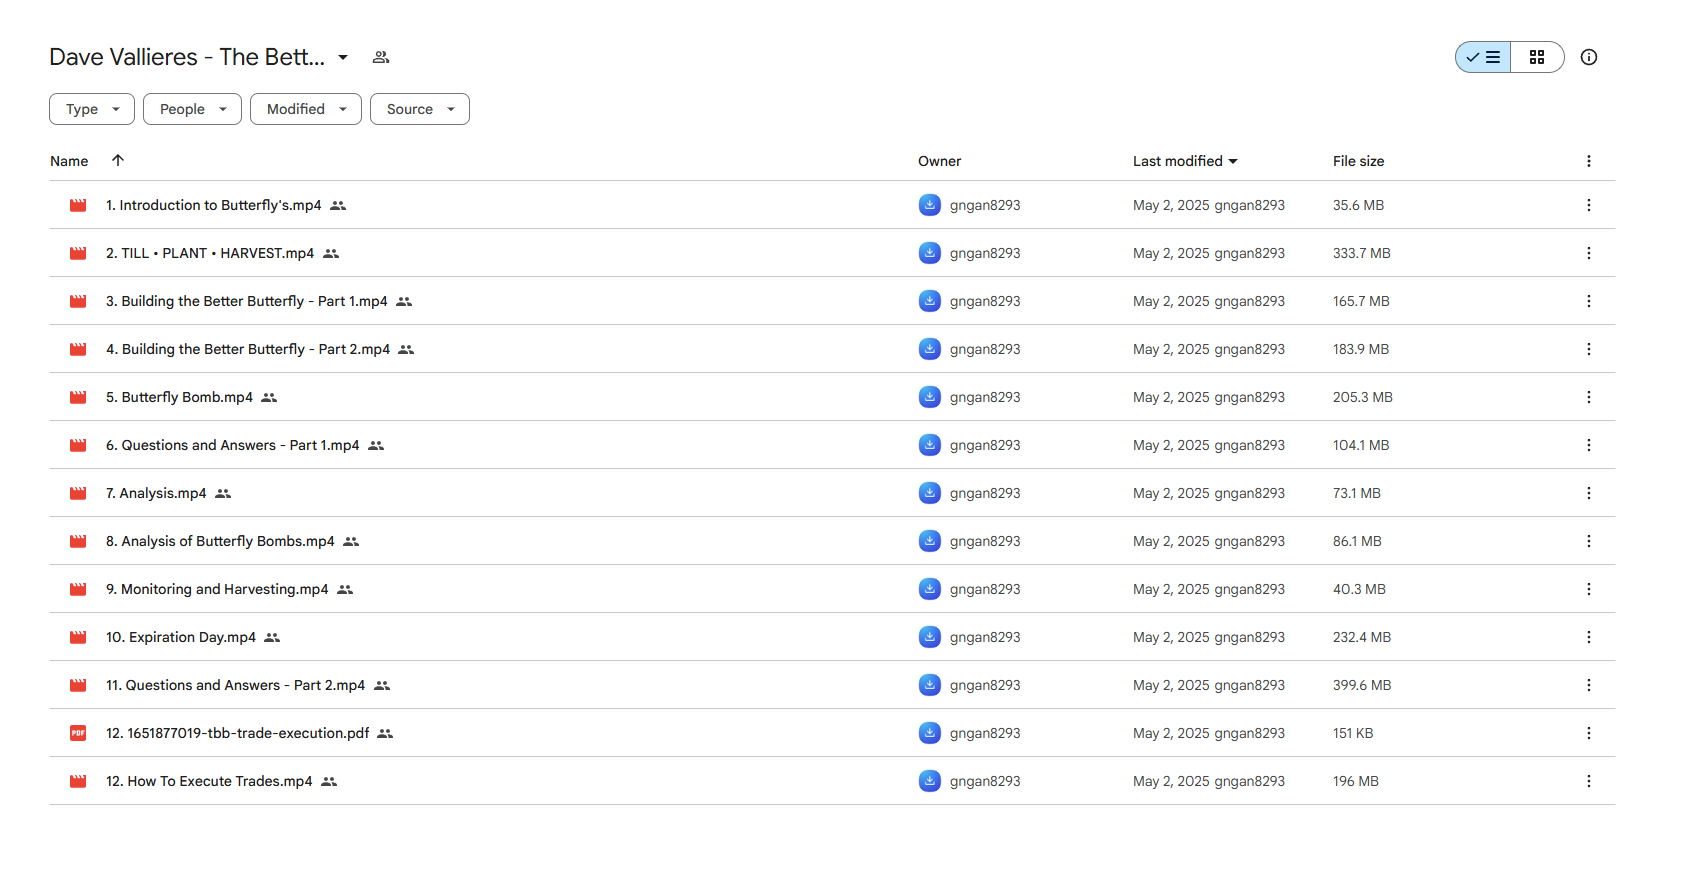Image resolution: width=1688 pixels, height=880 pixels.
Task: Open 12. 1651877019-tbb-trade-execution.pdf
Action: [238, 733]
